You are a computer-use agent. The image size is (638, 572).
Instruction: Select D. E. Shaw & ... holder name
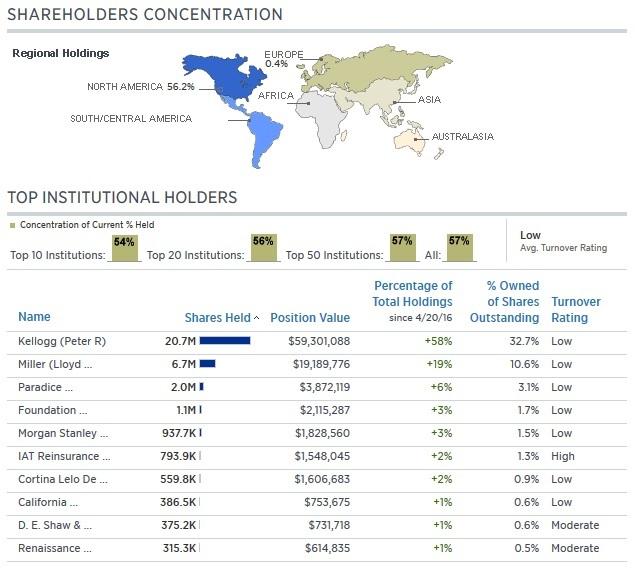coord(55,525)
